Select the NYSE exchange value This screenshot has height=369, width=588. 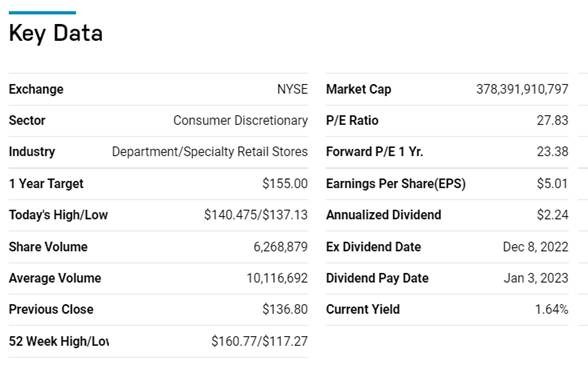click(292, 89)
